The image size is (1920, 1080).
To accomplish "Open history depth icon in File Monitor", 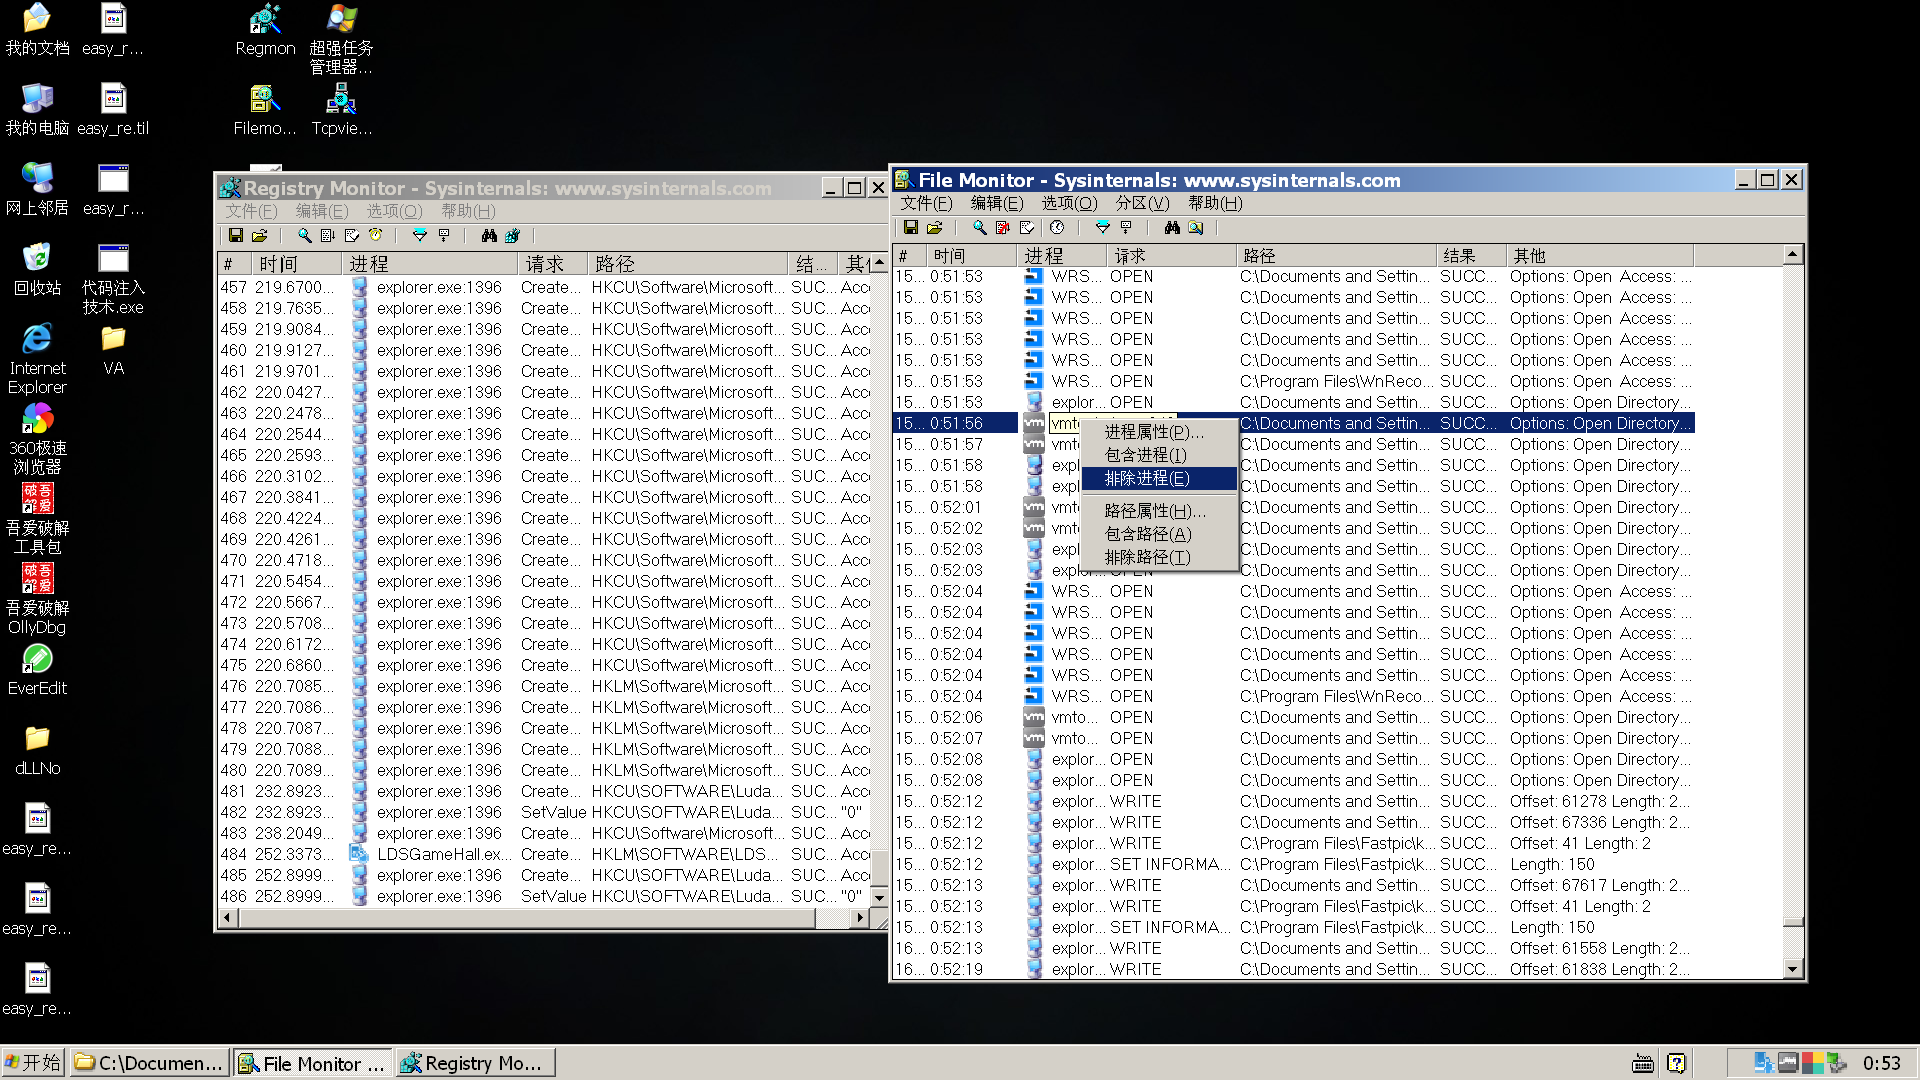I will 1126,228.
